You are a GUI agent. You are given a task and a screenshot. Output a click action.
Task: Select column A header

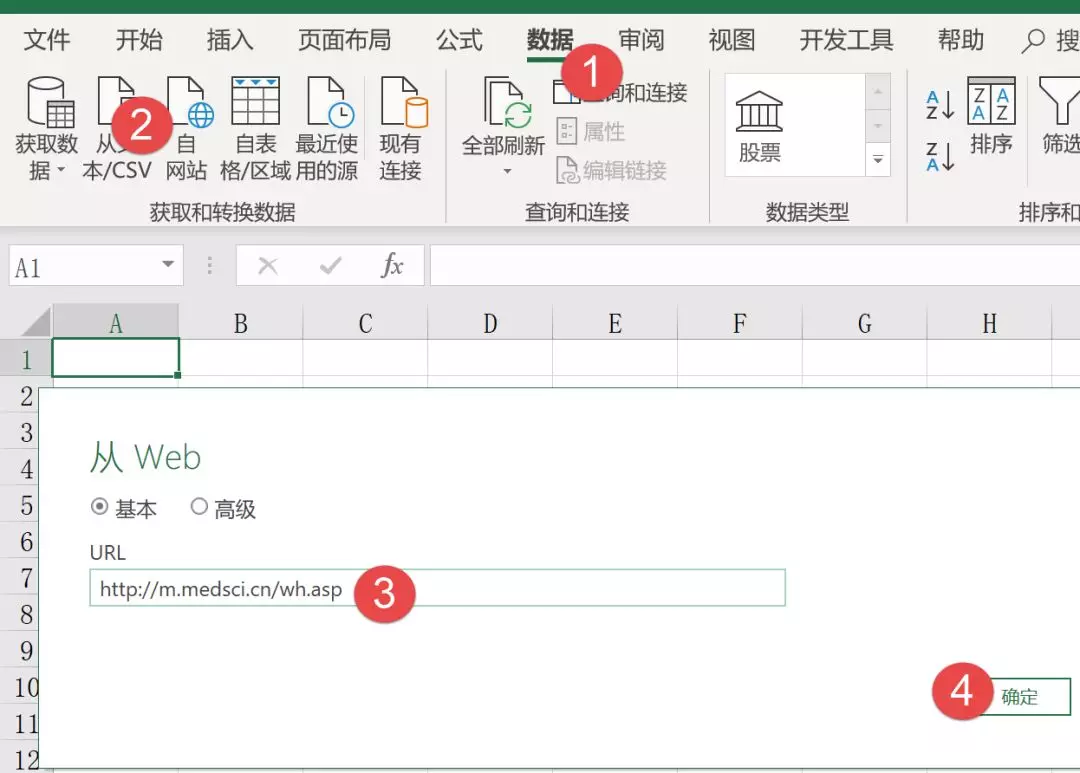click(116, 322)
